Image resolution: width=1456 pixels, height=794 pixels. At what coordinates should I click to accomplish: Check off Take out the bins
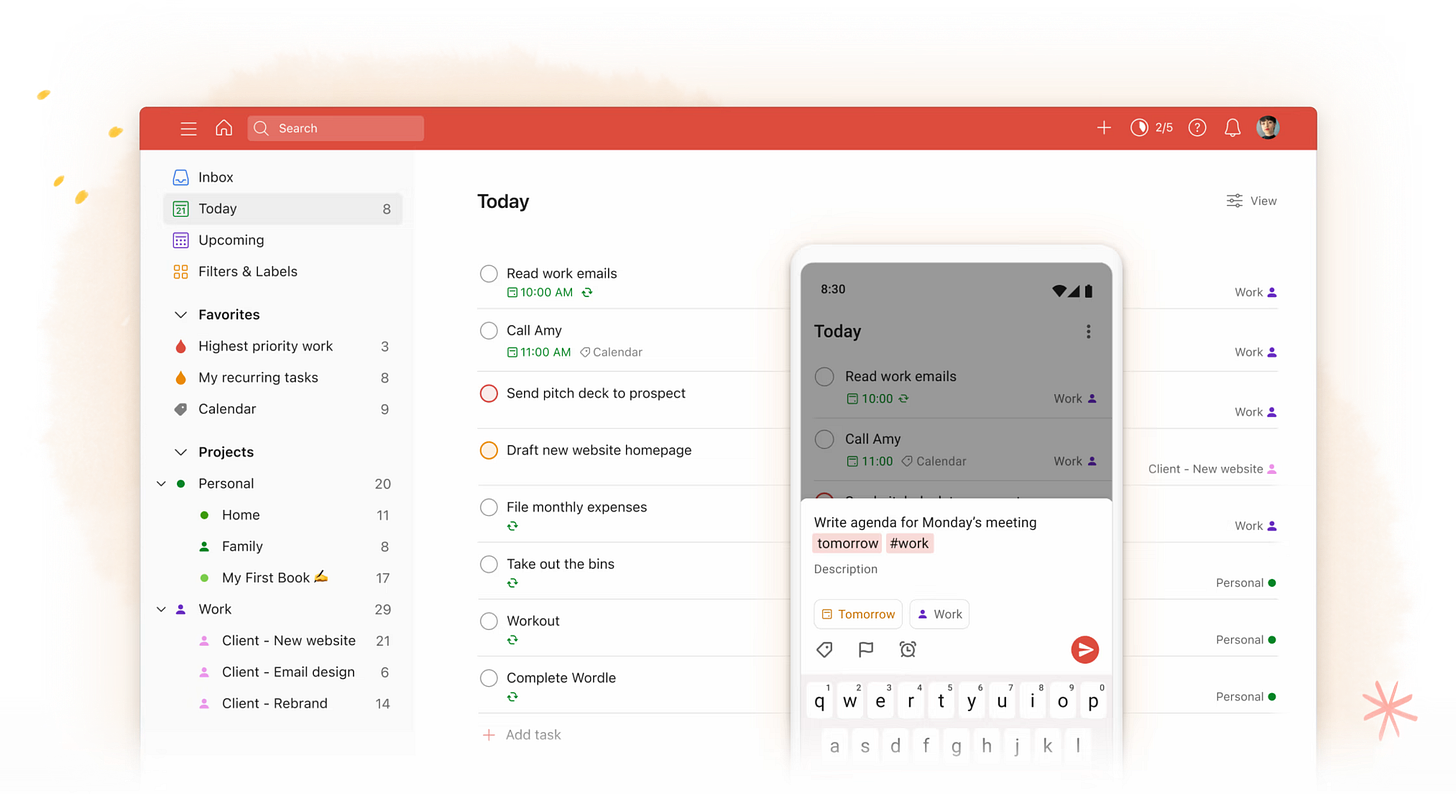(x=489, y=565)
